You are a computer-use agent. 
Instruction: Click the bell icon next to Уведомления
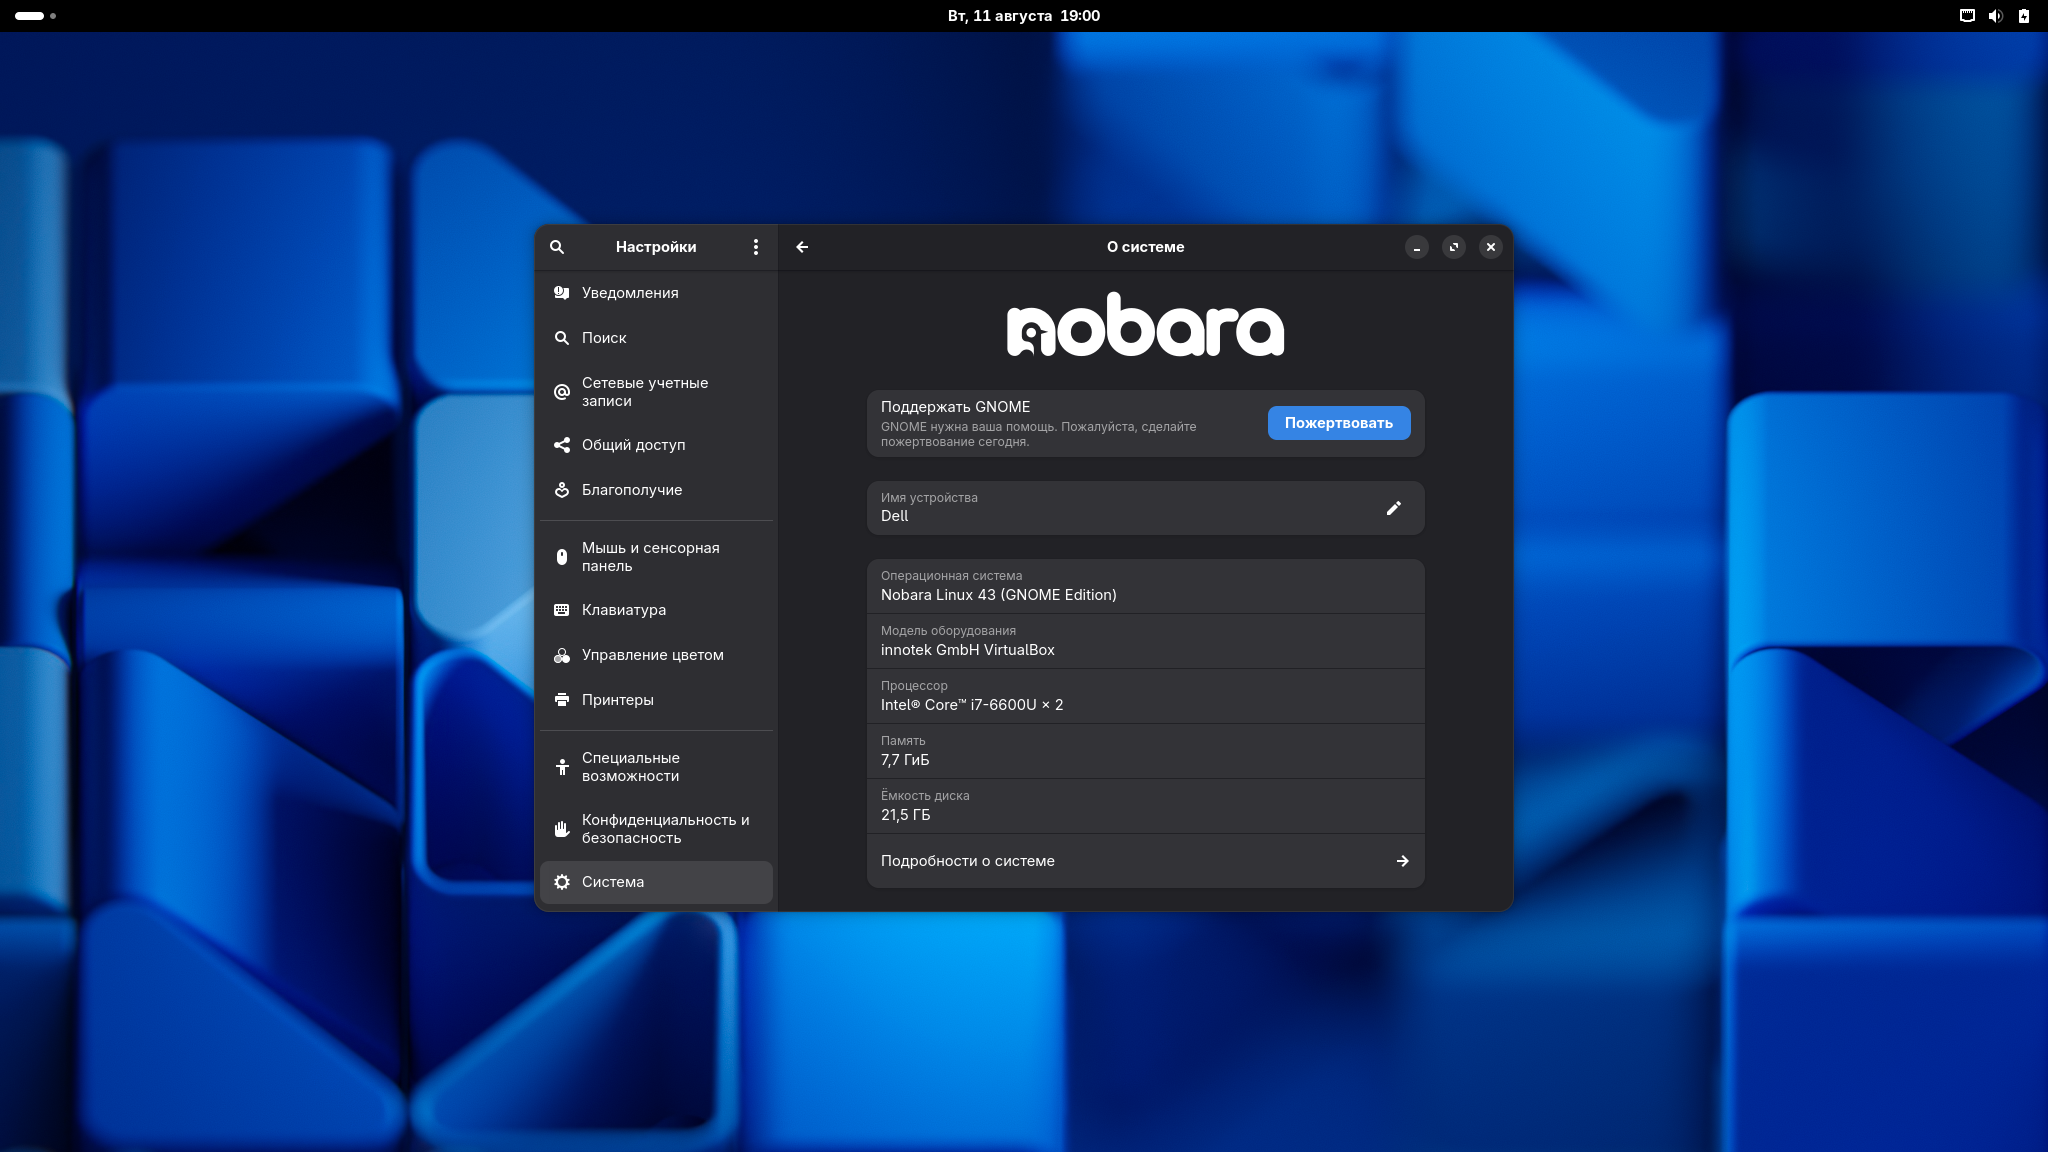click(562, 293)
